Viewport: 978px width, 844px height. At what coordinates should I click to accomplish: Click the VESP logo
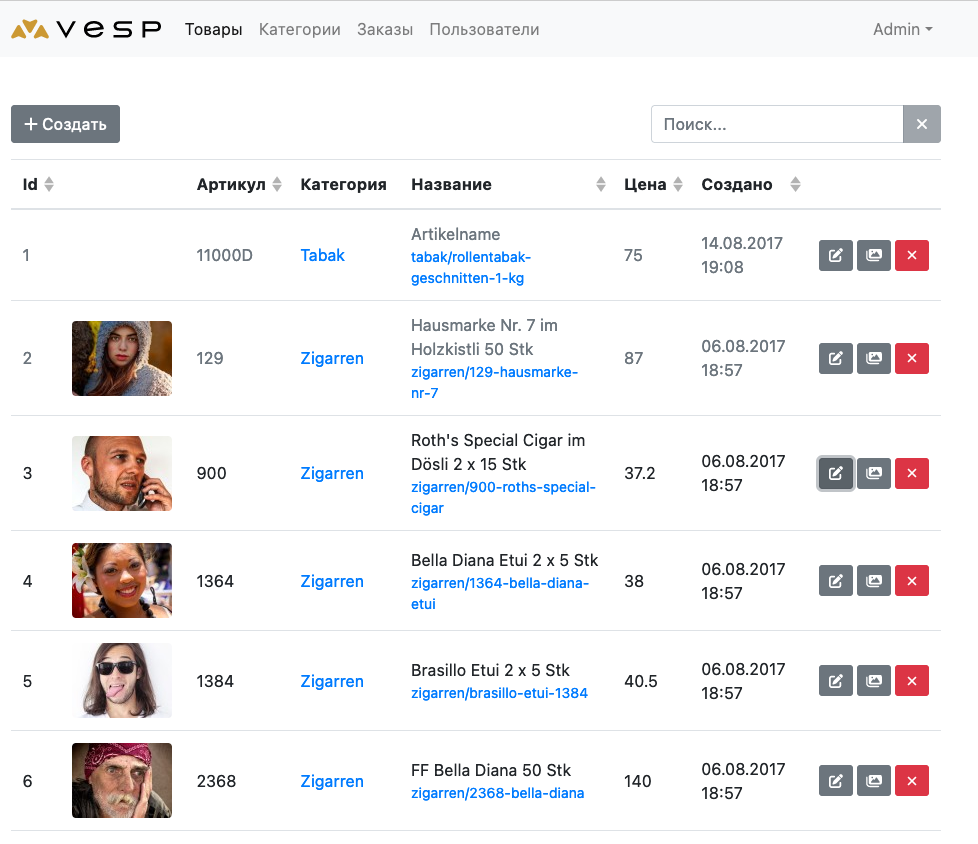point(86,29)
